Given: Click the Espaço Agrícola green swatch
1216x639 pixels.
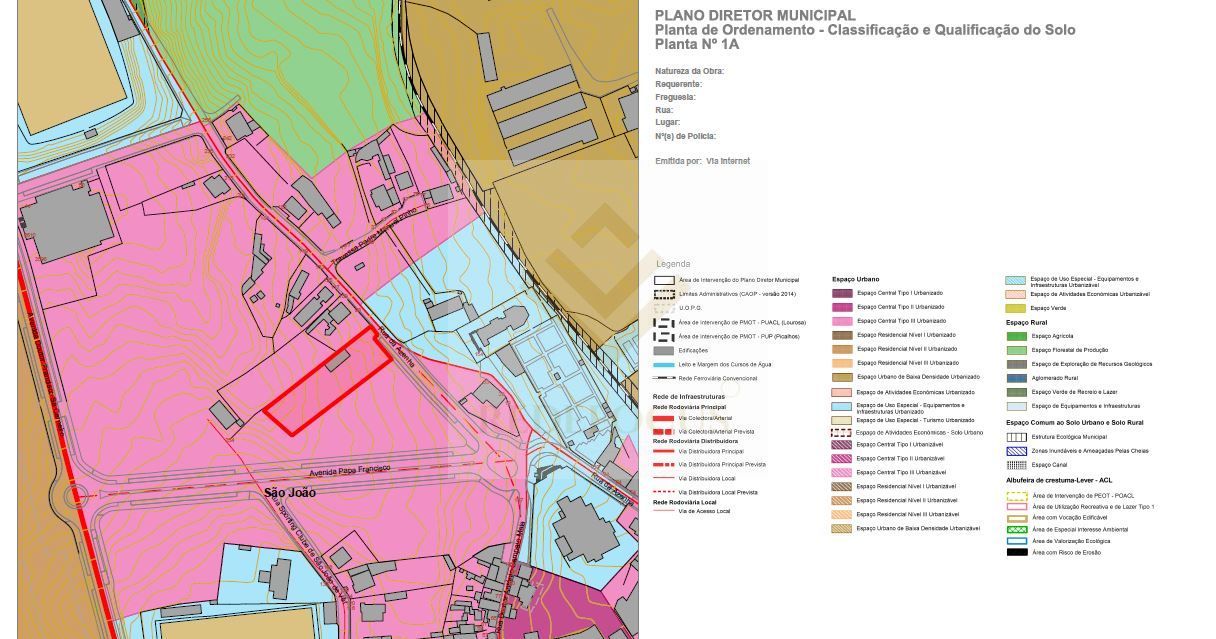Looking at the screenshot, I should click(1016, 336).
